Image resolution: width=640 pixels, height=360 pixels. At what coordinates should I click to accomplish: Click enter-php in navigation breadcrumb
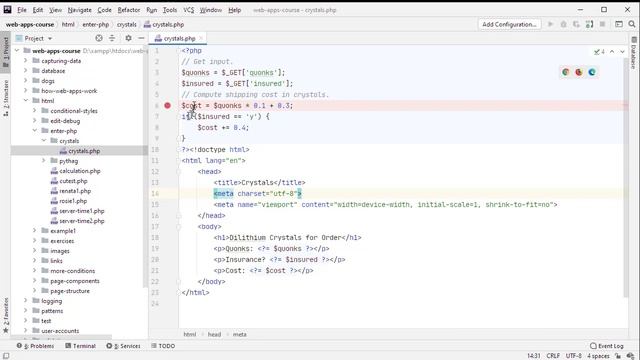pyautogui.click(x=96, y=24)
